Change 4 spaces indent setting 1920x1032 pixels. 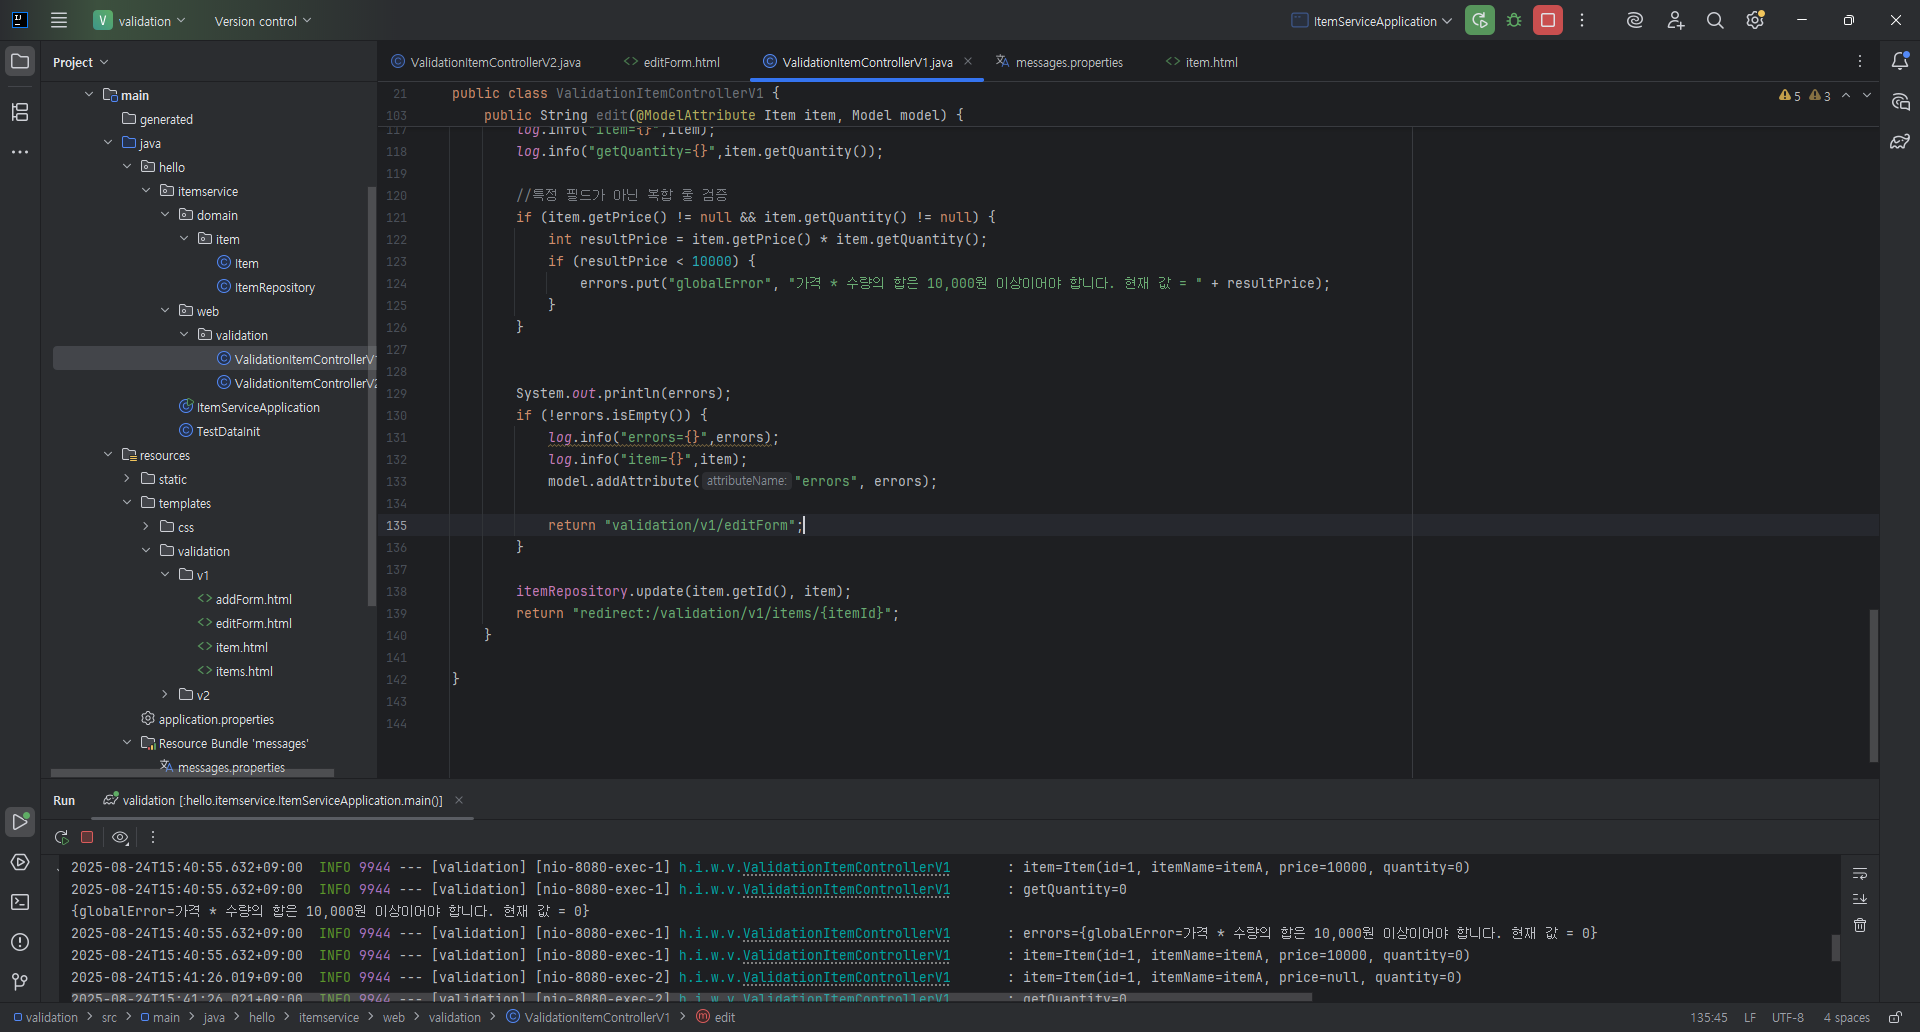1846,1017
